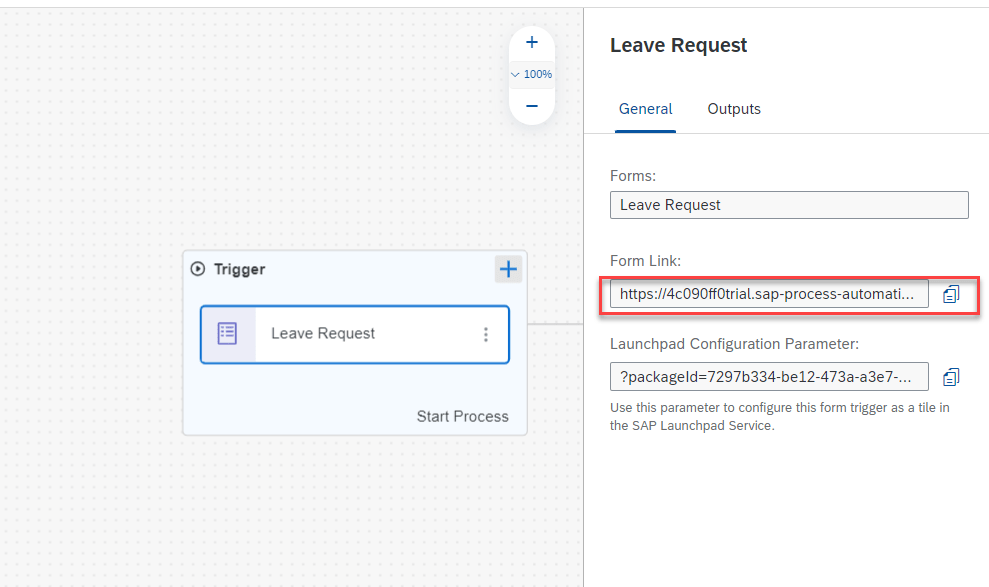
Task: Open the 100% zoom level dropdown
Action: [x=532, y=74]
